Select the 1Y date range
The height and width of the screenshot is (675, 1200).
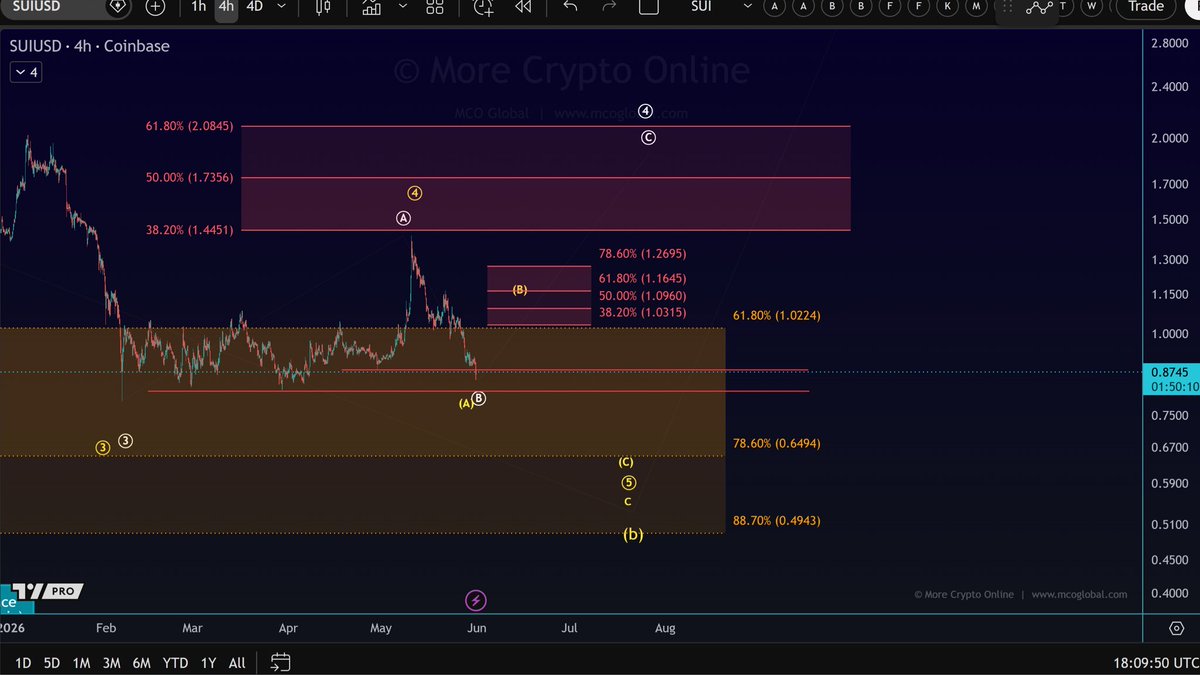tap(208, 663)
